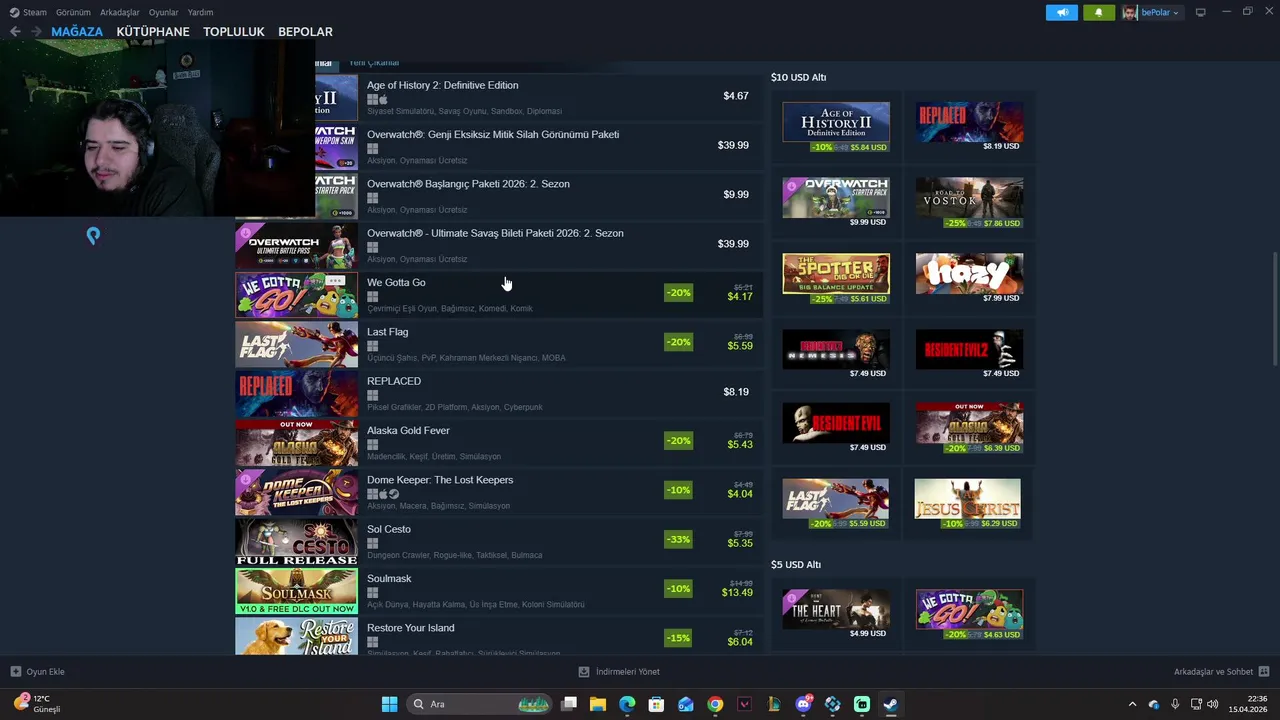The image size is (1280, 720).
Task: Open the Oyunlar menu
Action: (x=163, y=12)
